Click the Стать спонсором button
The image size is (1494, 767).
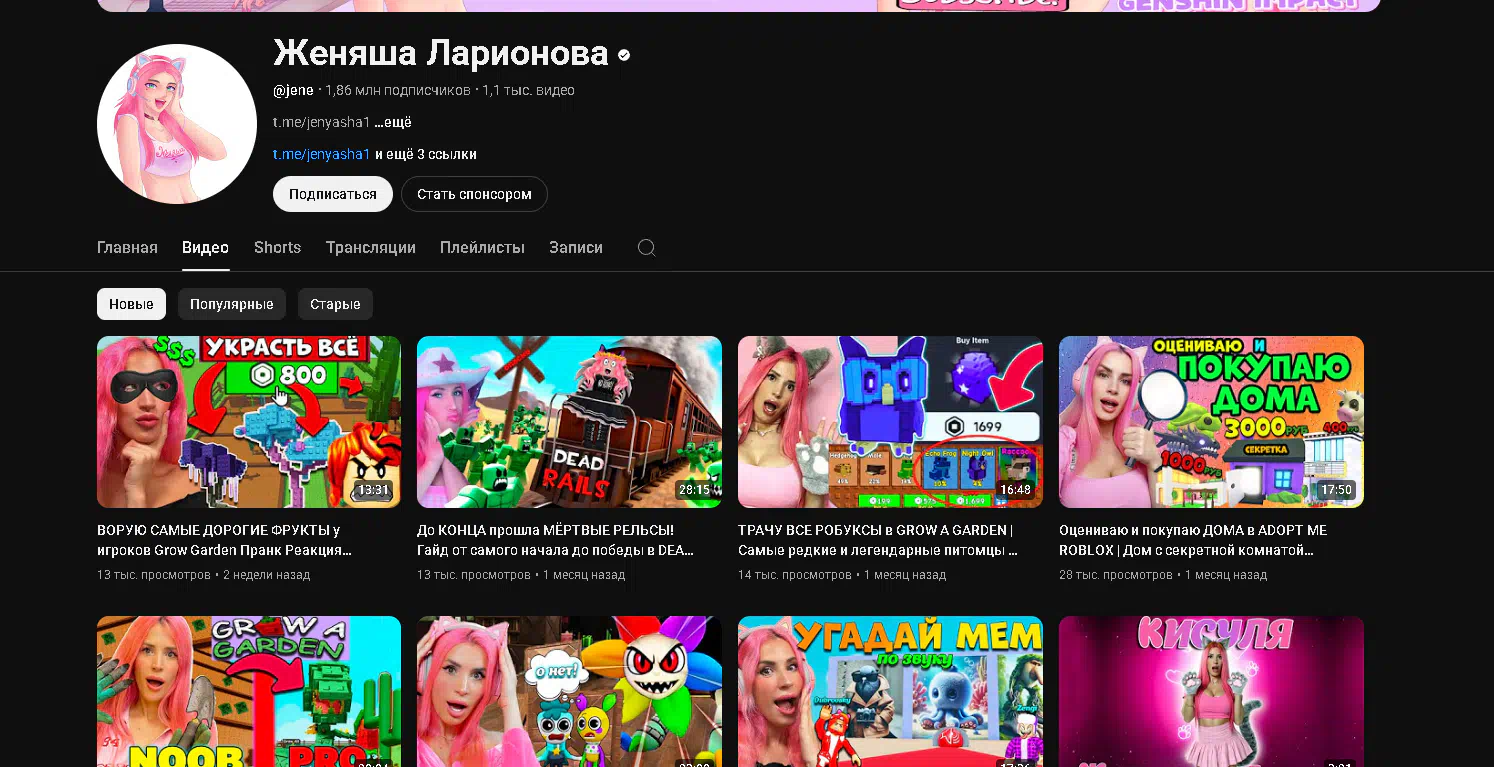click(x=474, y=194)
